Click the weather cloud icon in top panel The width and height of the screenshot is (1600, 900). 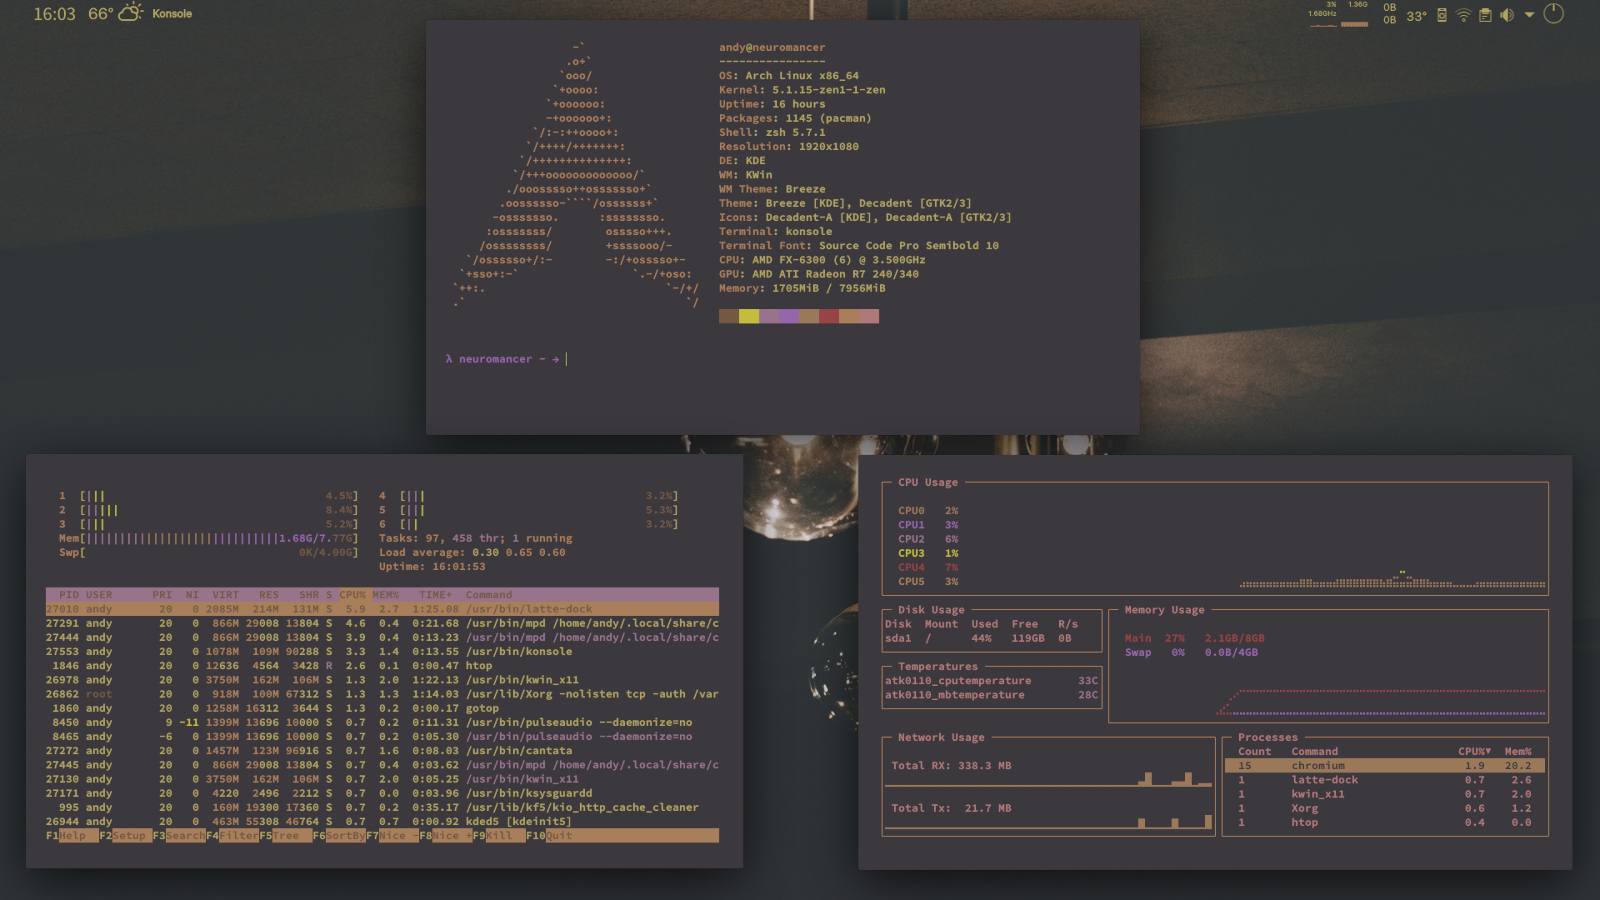click(131, 13)
